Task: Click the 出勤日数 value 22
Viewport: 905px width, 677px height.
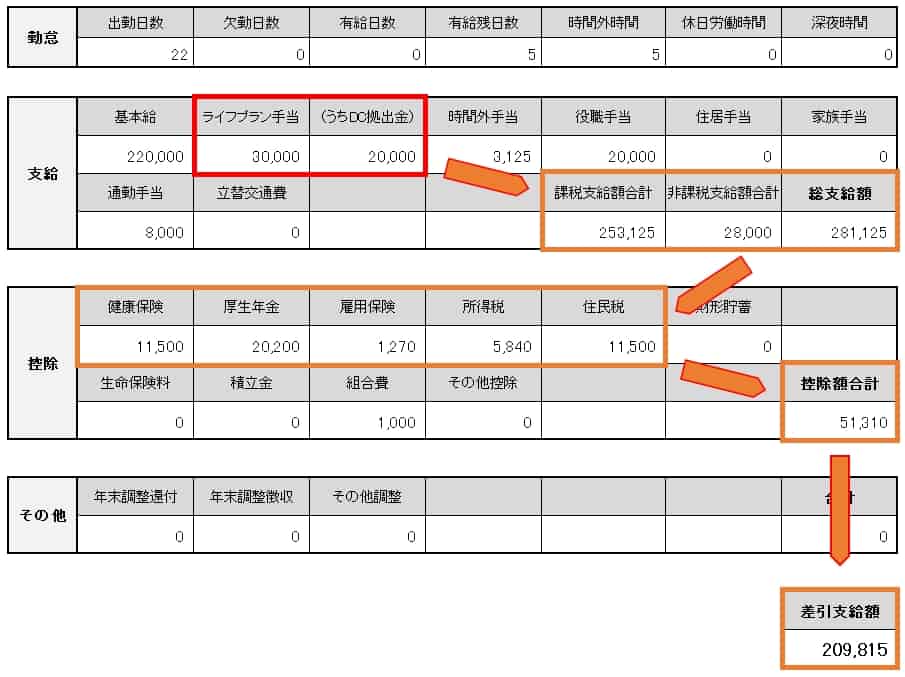Action: pyautogui.click(x=135, y=54)
